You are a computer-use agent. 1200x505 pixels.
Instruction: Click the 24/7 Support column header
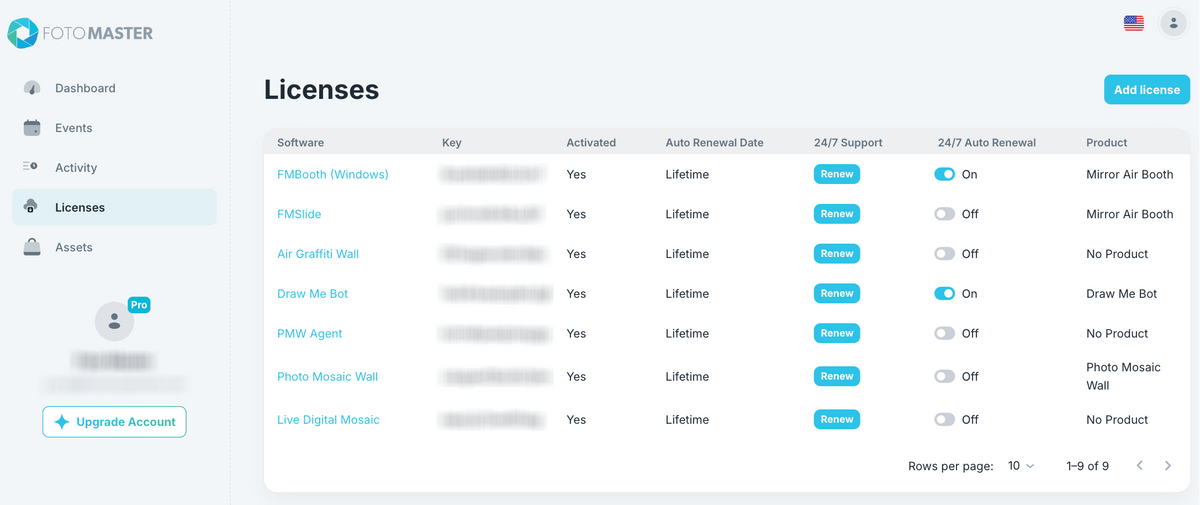pyautogui.click(x=848, y=143)
